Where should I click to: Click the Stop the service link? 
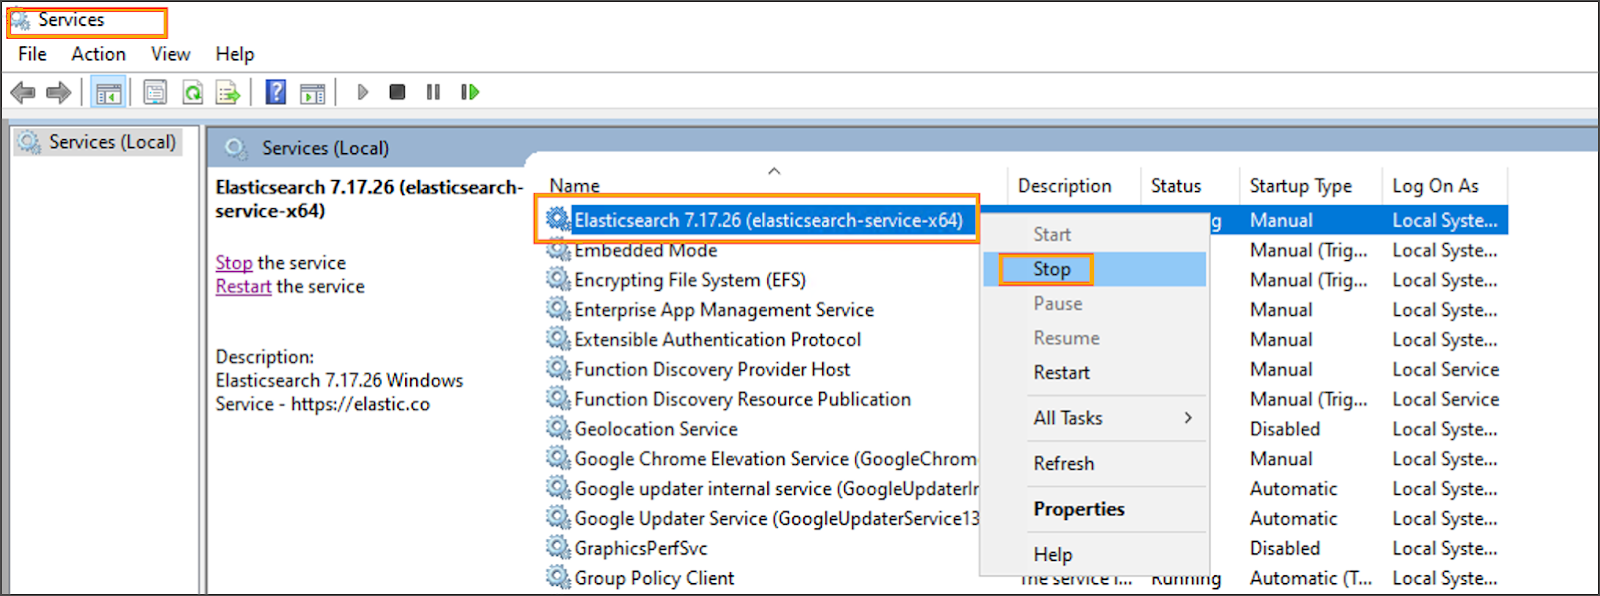[x=234, y=263]
